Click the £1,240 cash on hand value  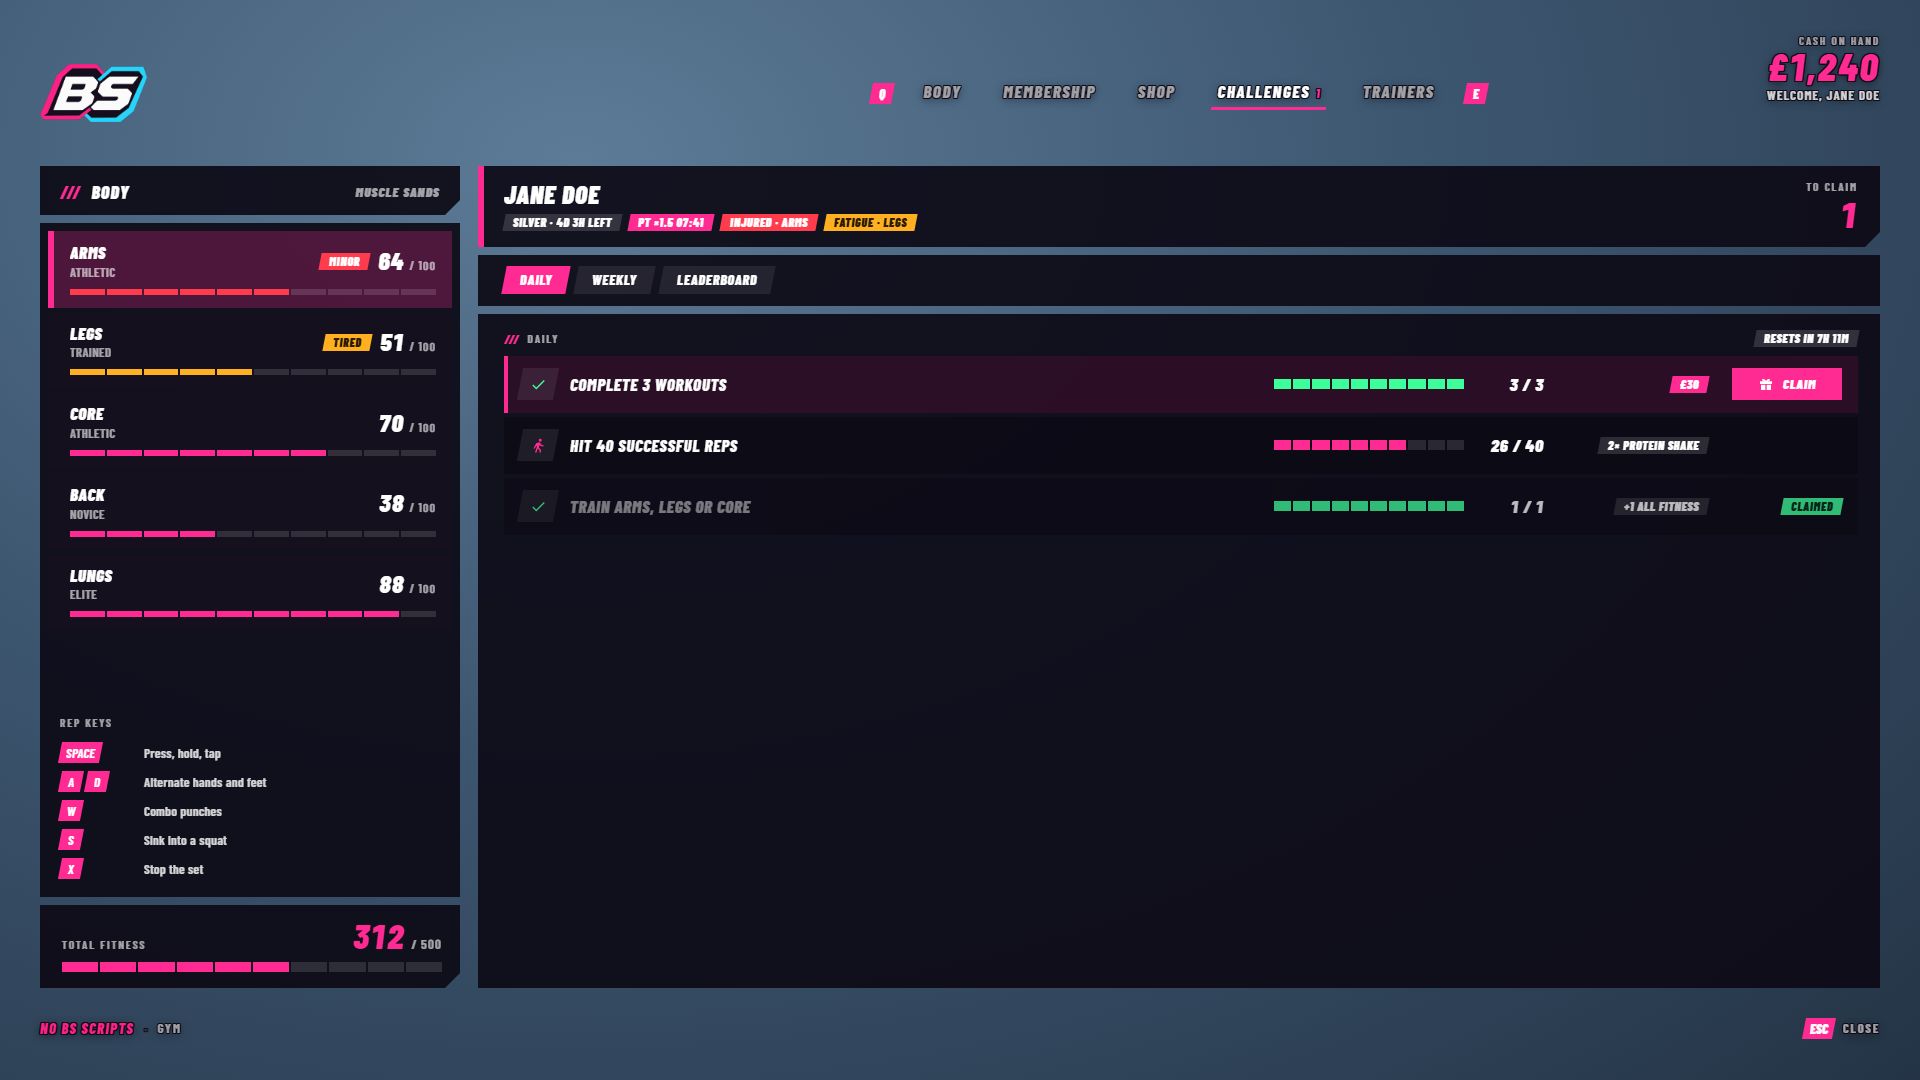[1823, 68]
